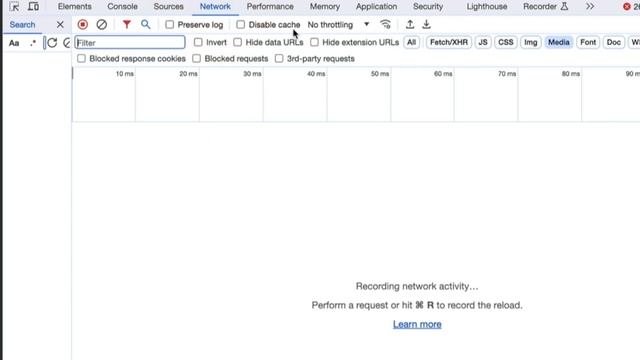Screen dimensions: 640x360
Task: Enable Preserve log checkbox
Action: point(169,24)
